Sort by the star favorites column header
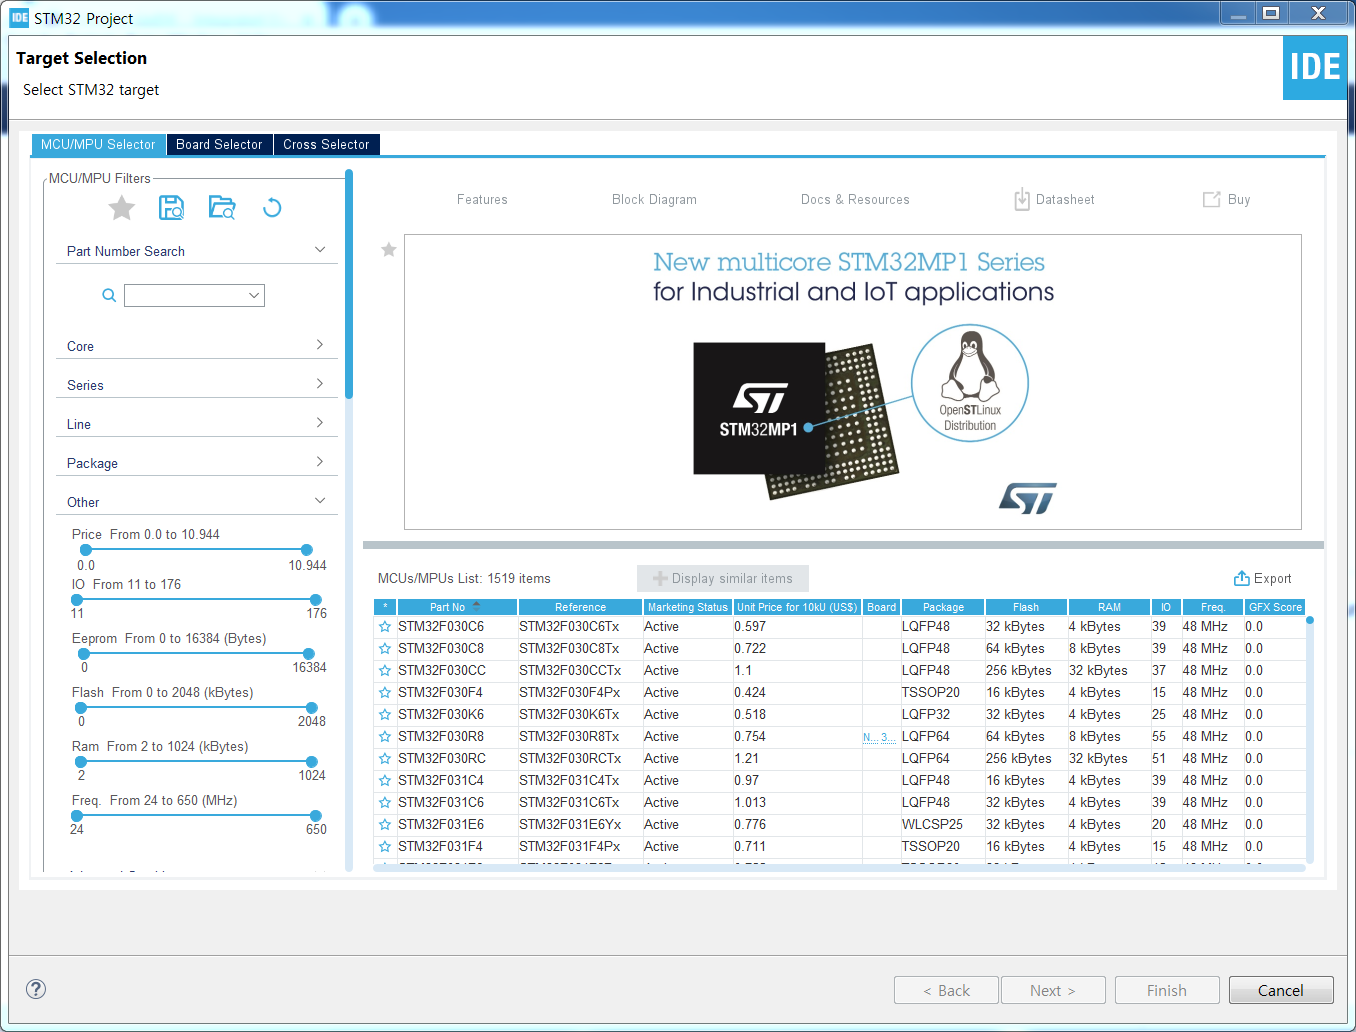 click(385, 607)
